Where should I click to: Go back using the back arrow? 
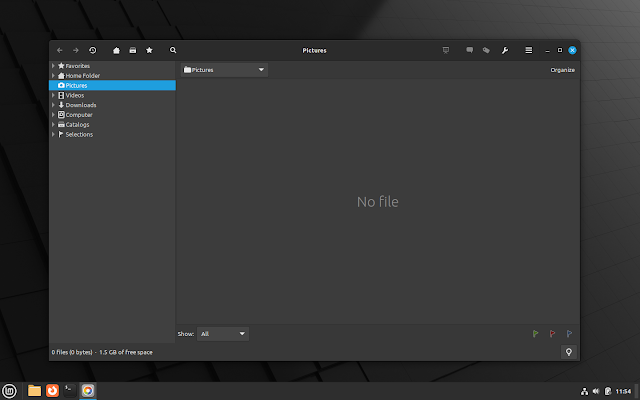[x=60, y=50]
